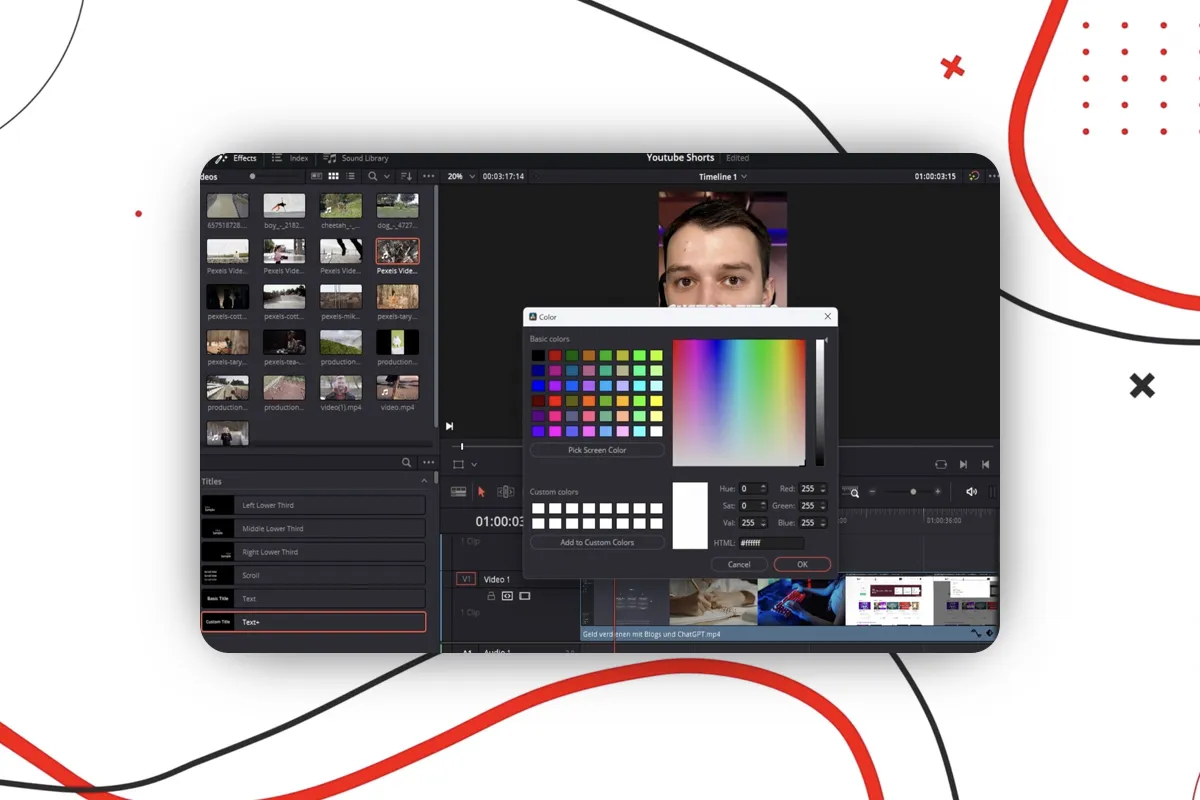The width and height of the screenshot is (1200, 800).
Task: Toggle the Video 1 track enable icon
Action: click(x=524, y=596)
